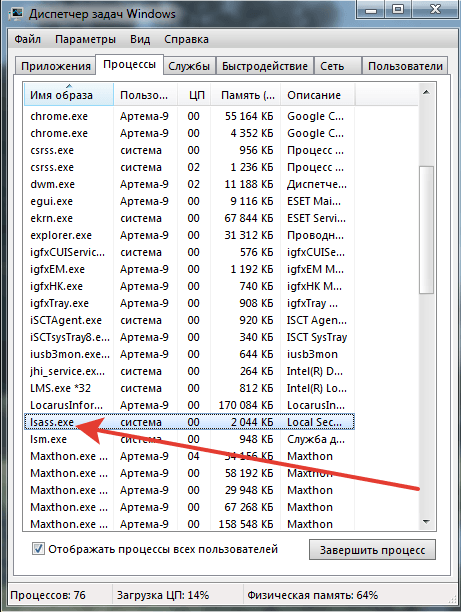Maximize the Task Manager window
Screen dimensions: 461x612
pos(398,9)
